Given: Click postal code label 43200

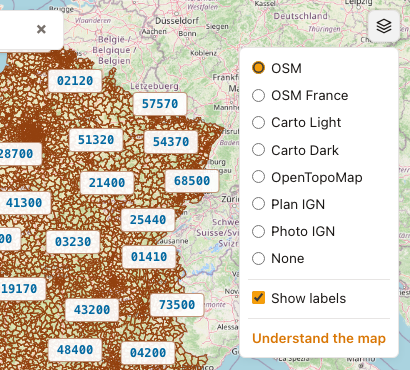Looking at the screenshot, I should (x=92, y=310).
